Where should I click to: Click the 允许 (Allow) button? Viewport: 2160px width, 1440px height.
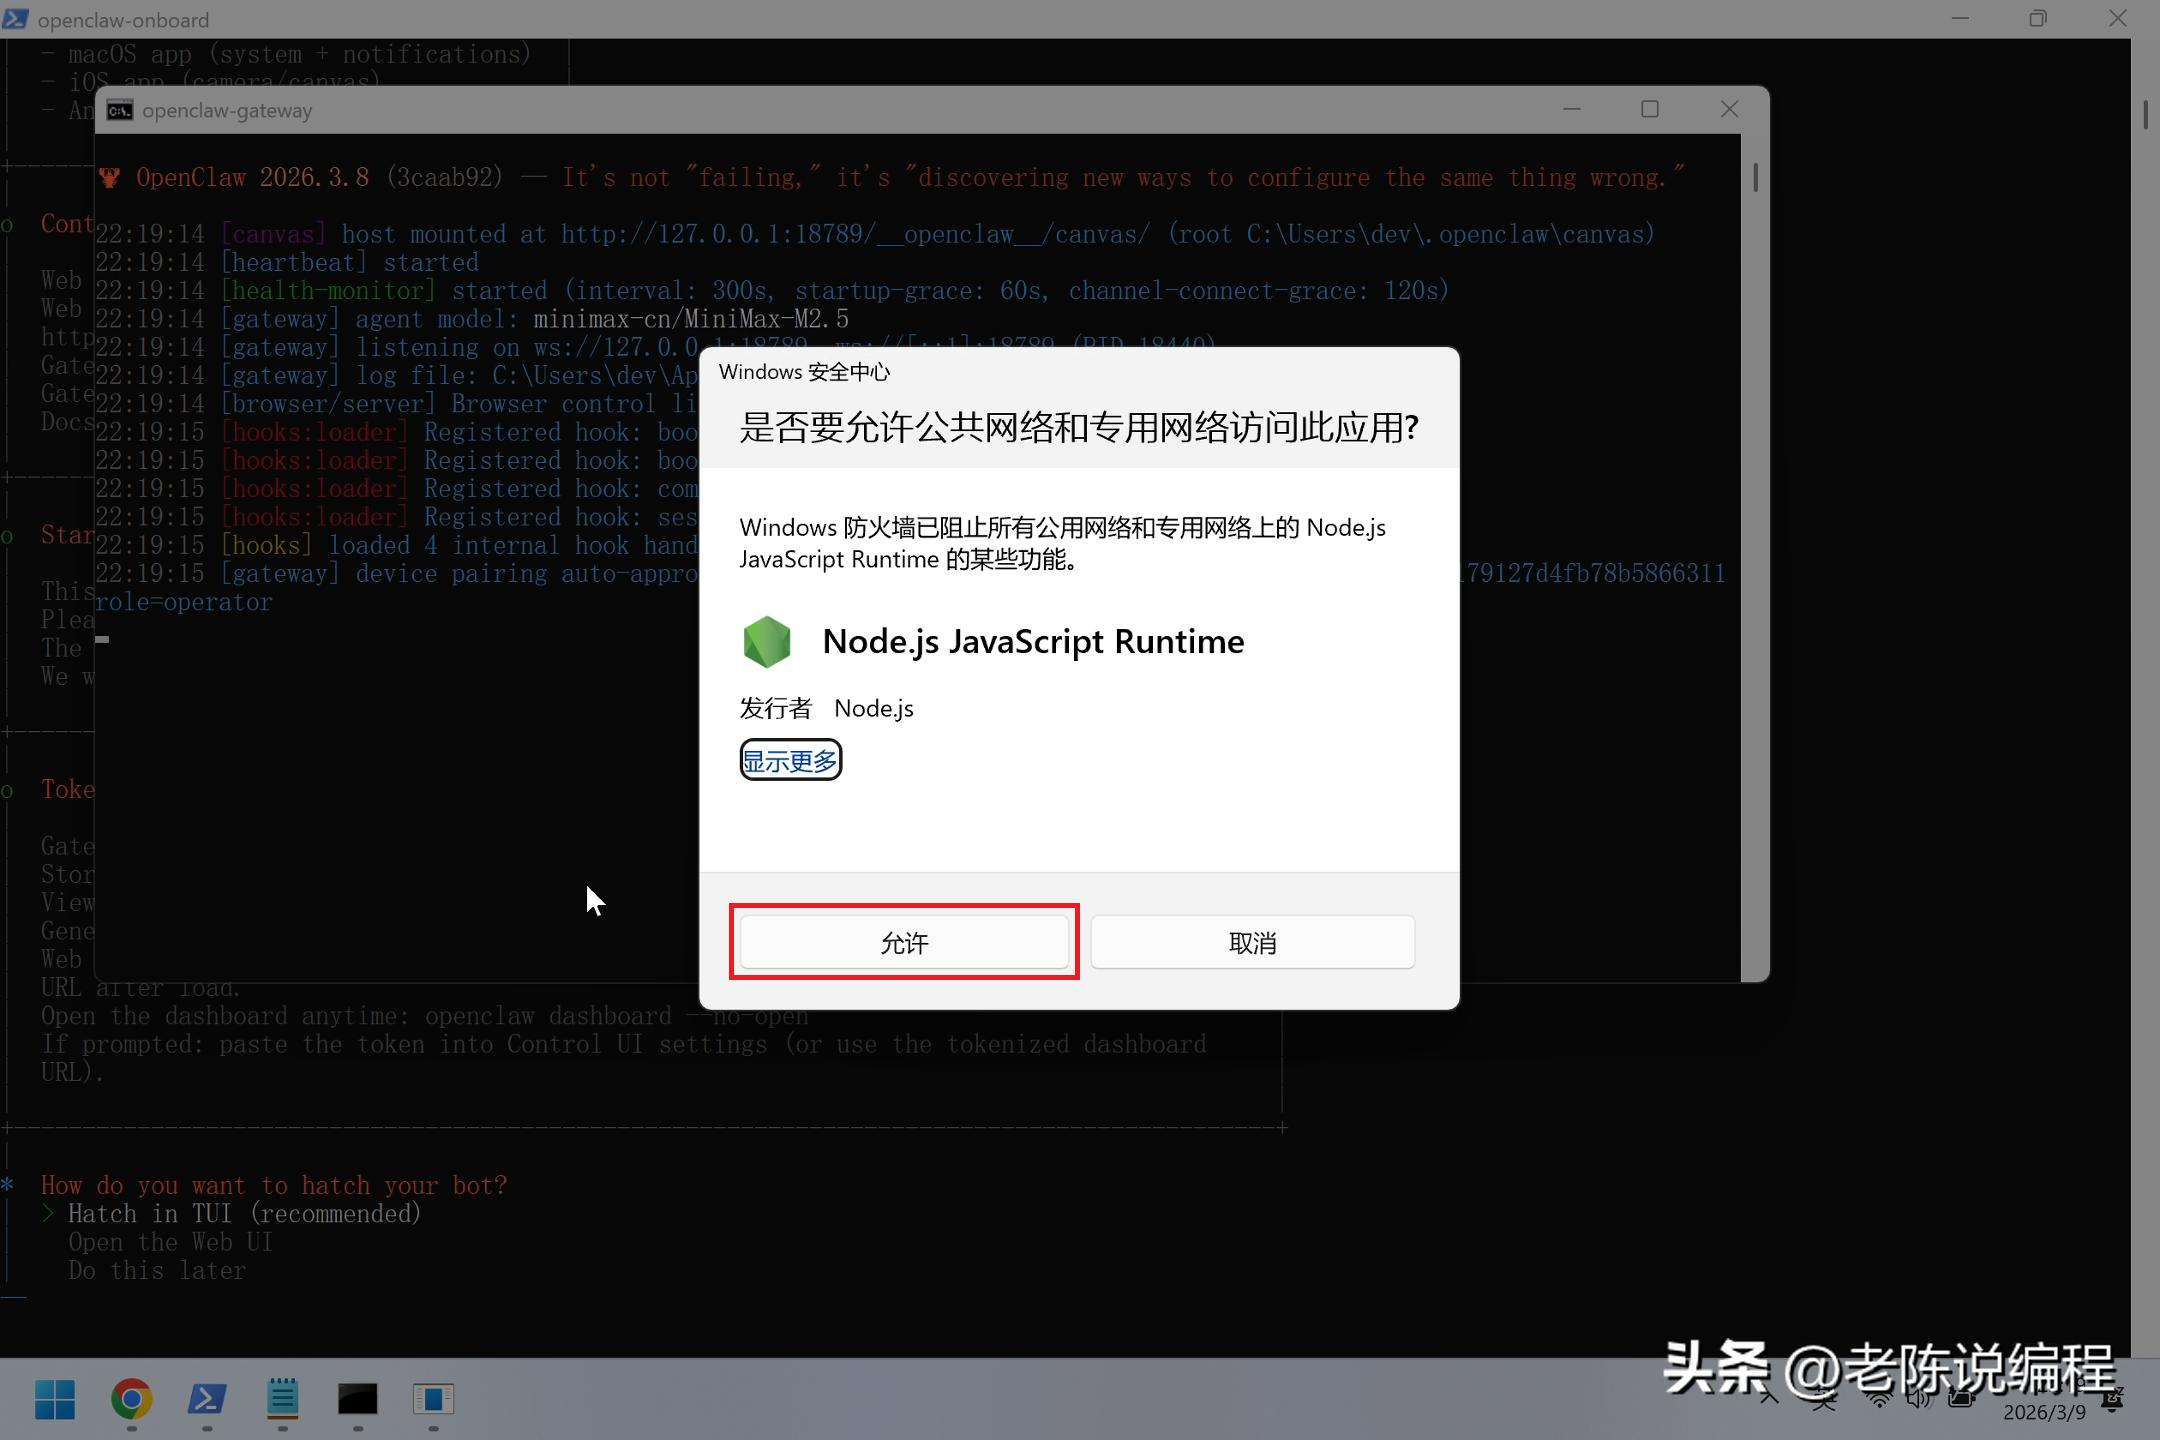coord(904,942)
